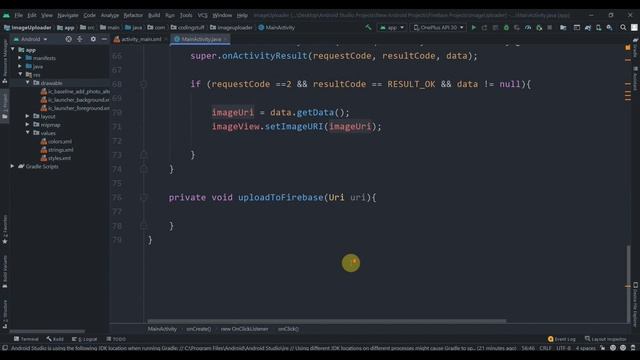The height and width of the screenshot is (360, 640).
Task: Click Sync Project with Gradle Files icon
Action: coord(588,27)
